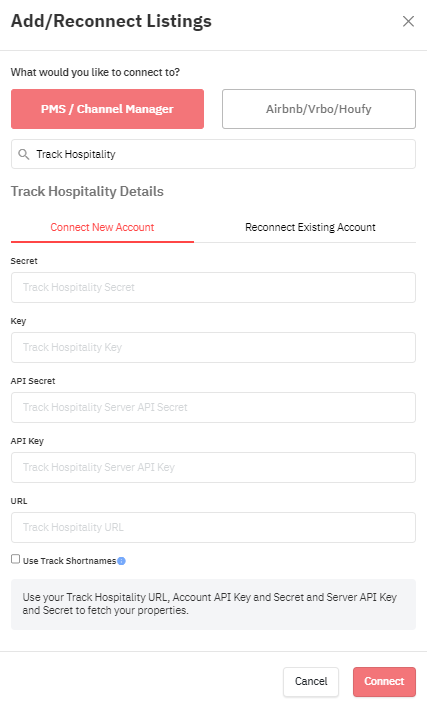
Task: Switch to Connect New Account tab
Action: (102, 227)
